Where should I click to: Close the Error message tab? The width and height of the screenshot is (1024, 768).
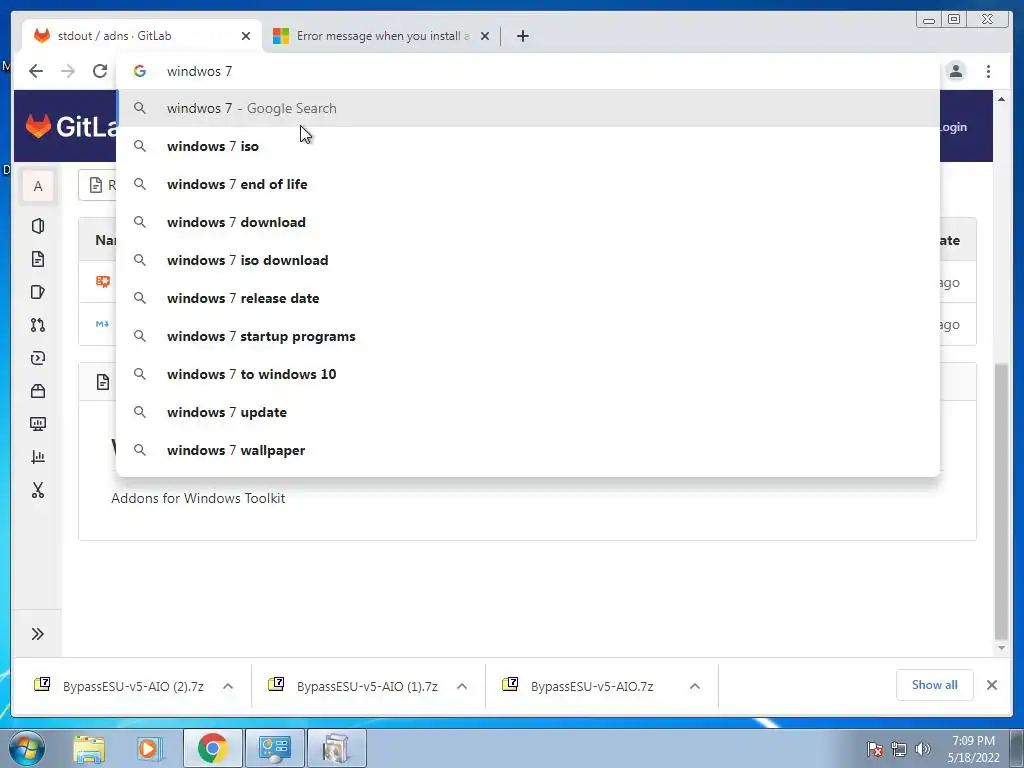pos(485,36)
